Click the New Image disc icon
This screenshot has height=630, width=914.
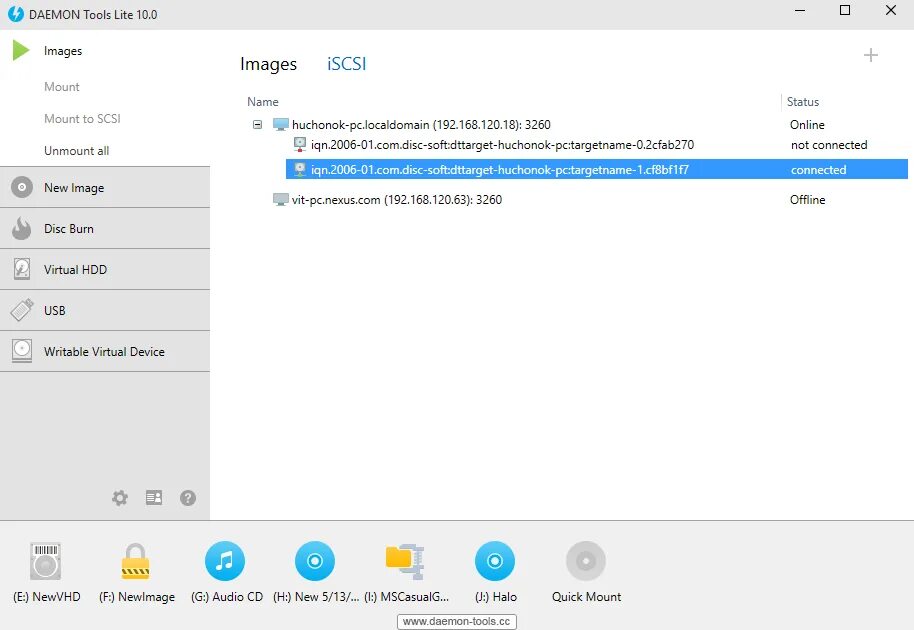pyautogui.click(x=22, y=187)
